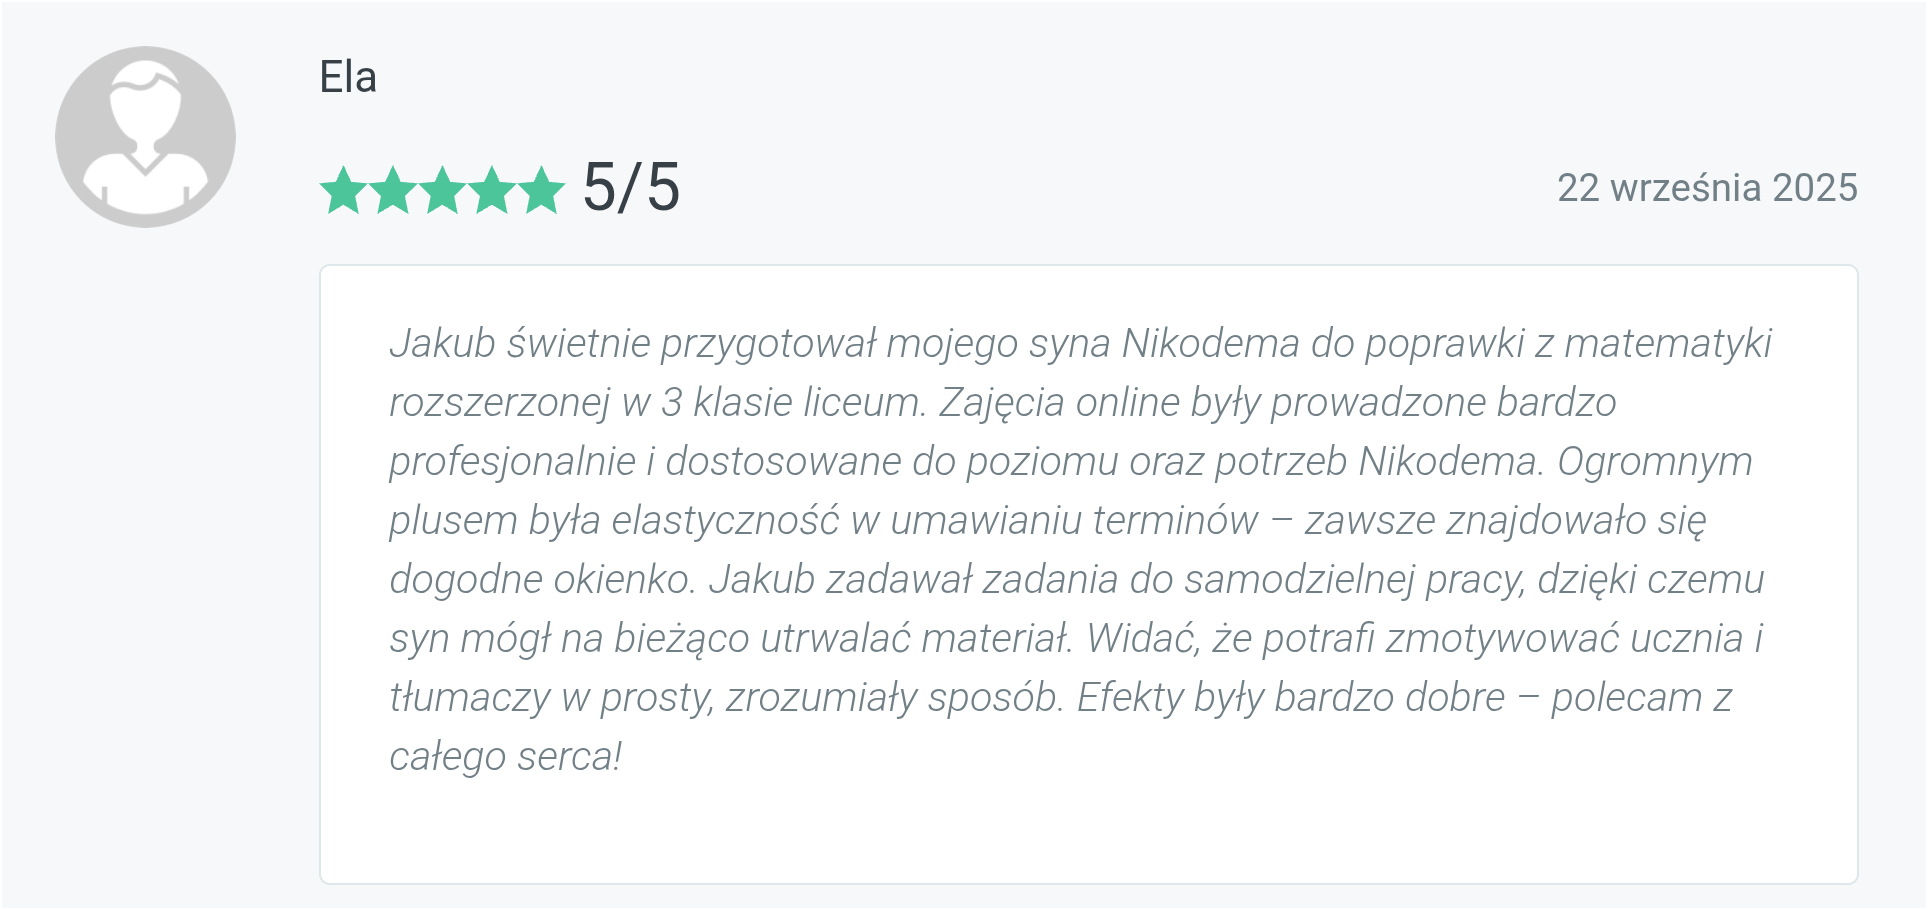Click the first green rating star
Image resolution: width=1928 pixels, height=910 pixels.
click(x=343, y=190)
